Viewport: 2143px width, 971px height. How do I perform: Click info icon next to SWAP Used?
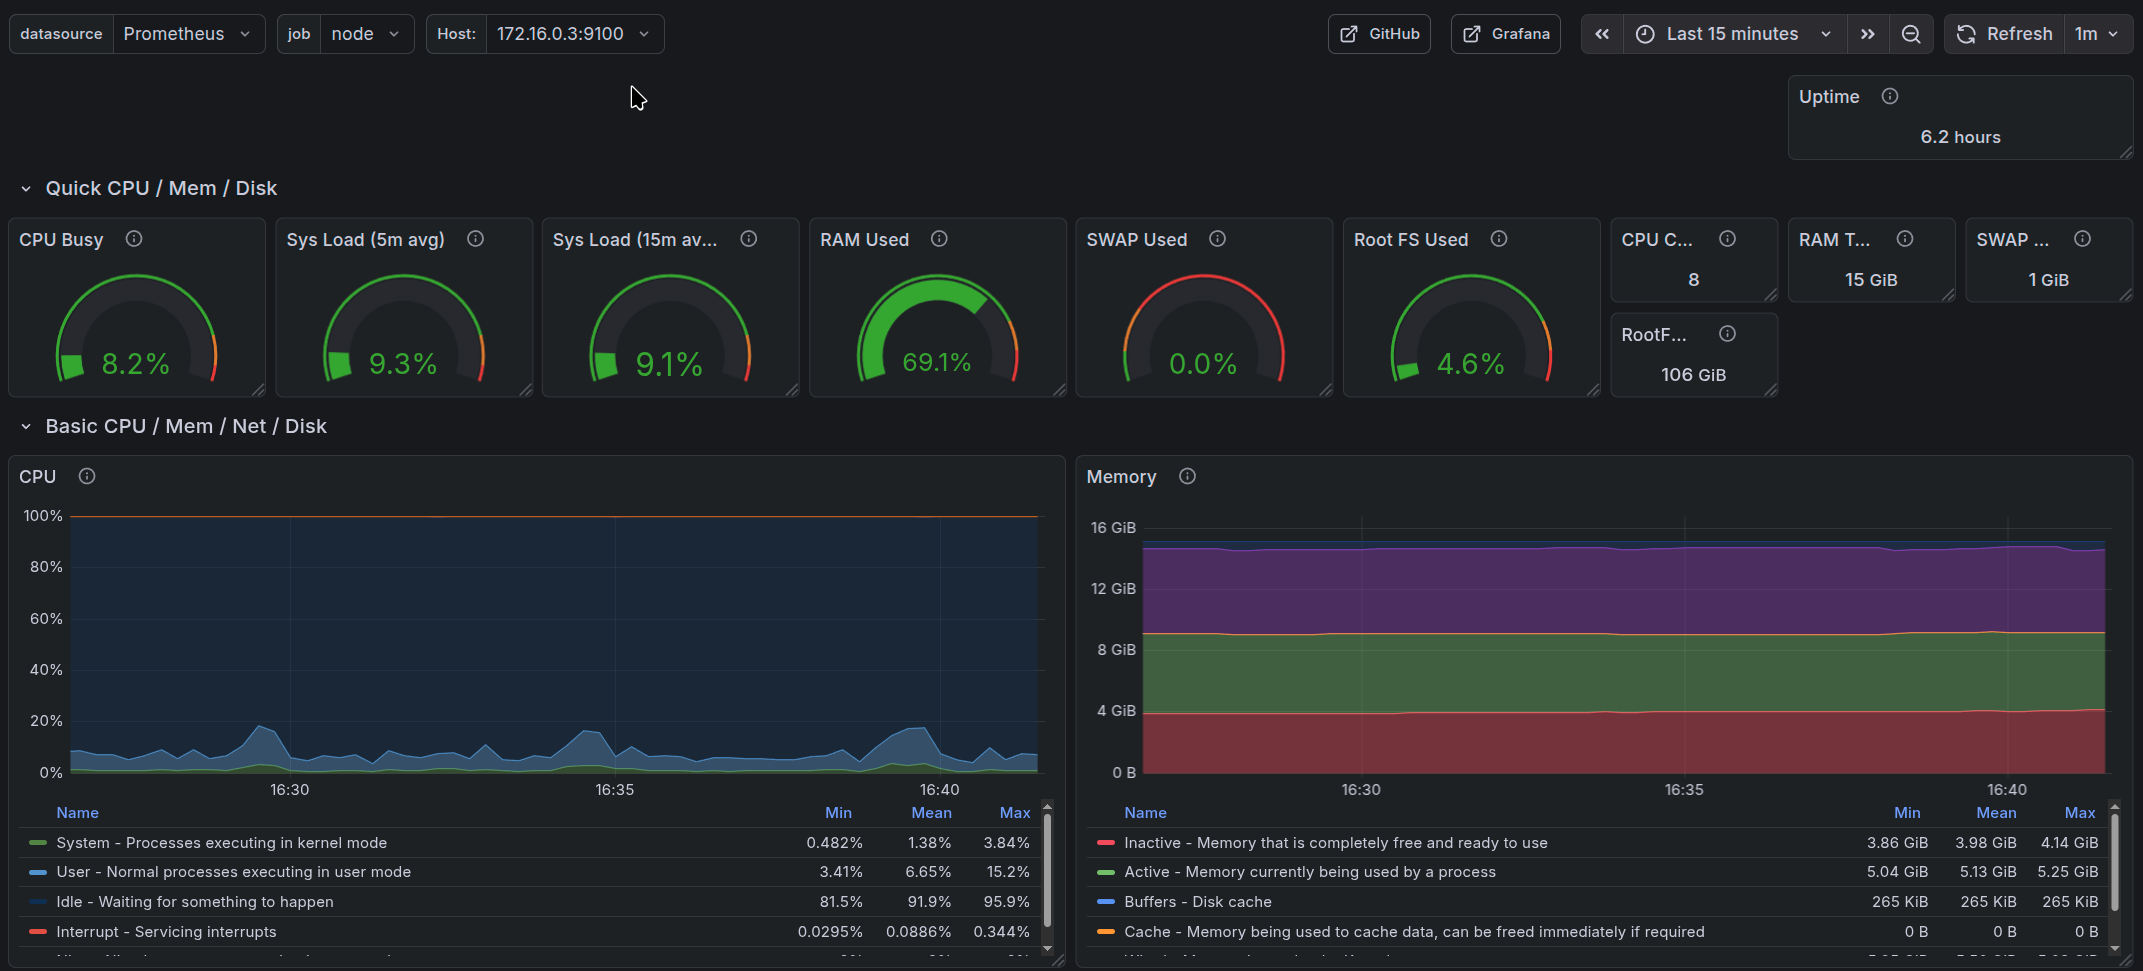pyautogui.click(x=1217, y=239)
